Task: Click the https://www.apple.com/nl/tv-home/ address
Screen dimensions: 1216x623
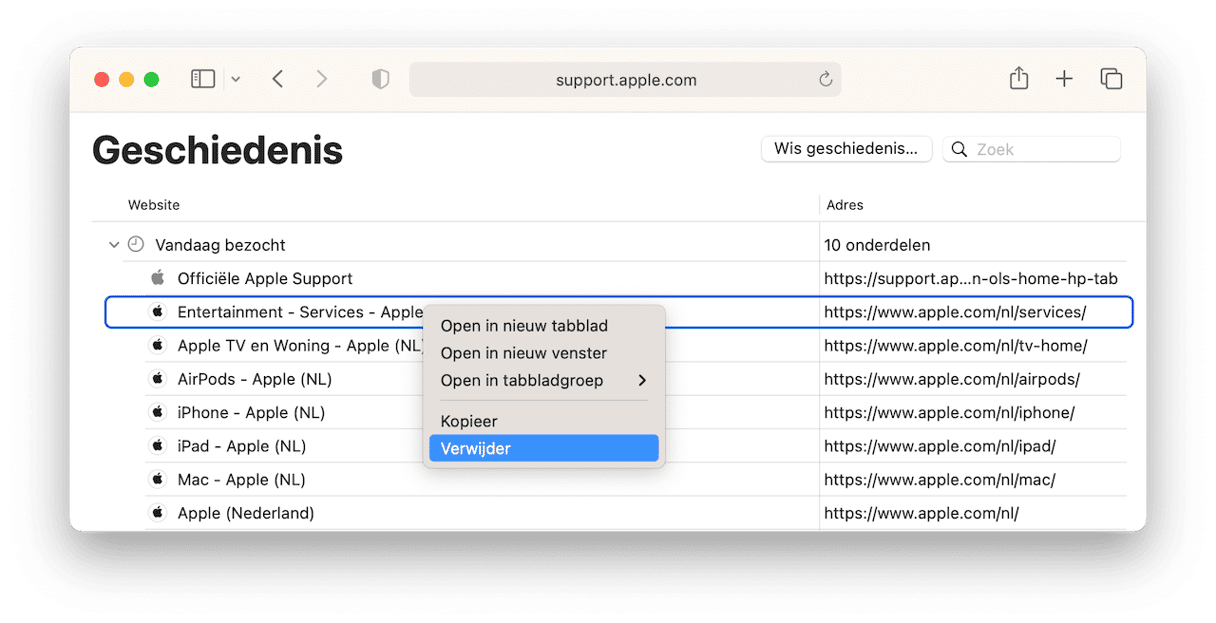Action: (x=955, y=346)
